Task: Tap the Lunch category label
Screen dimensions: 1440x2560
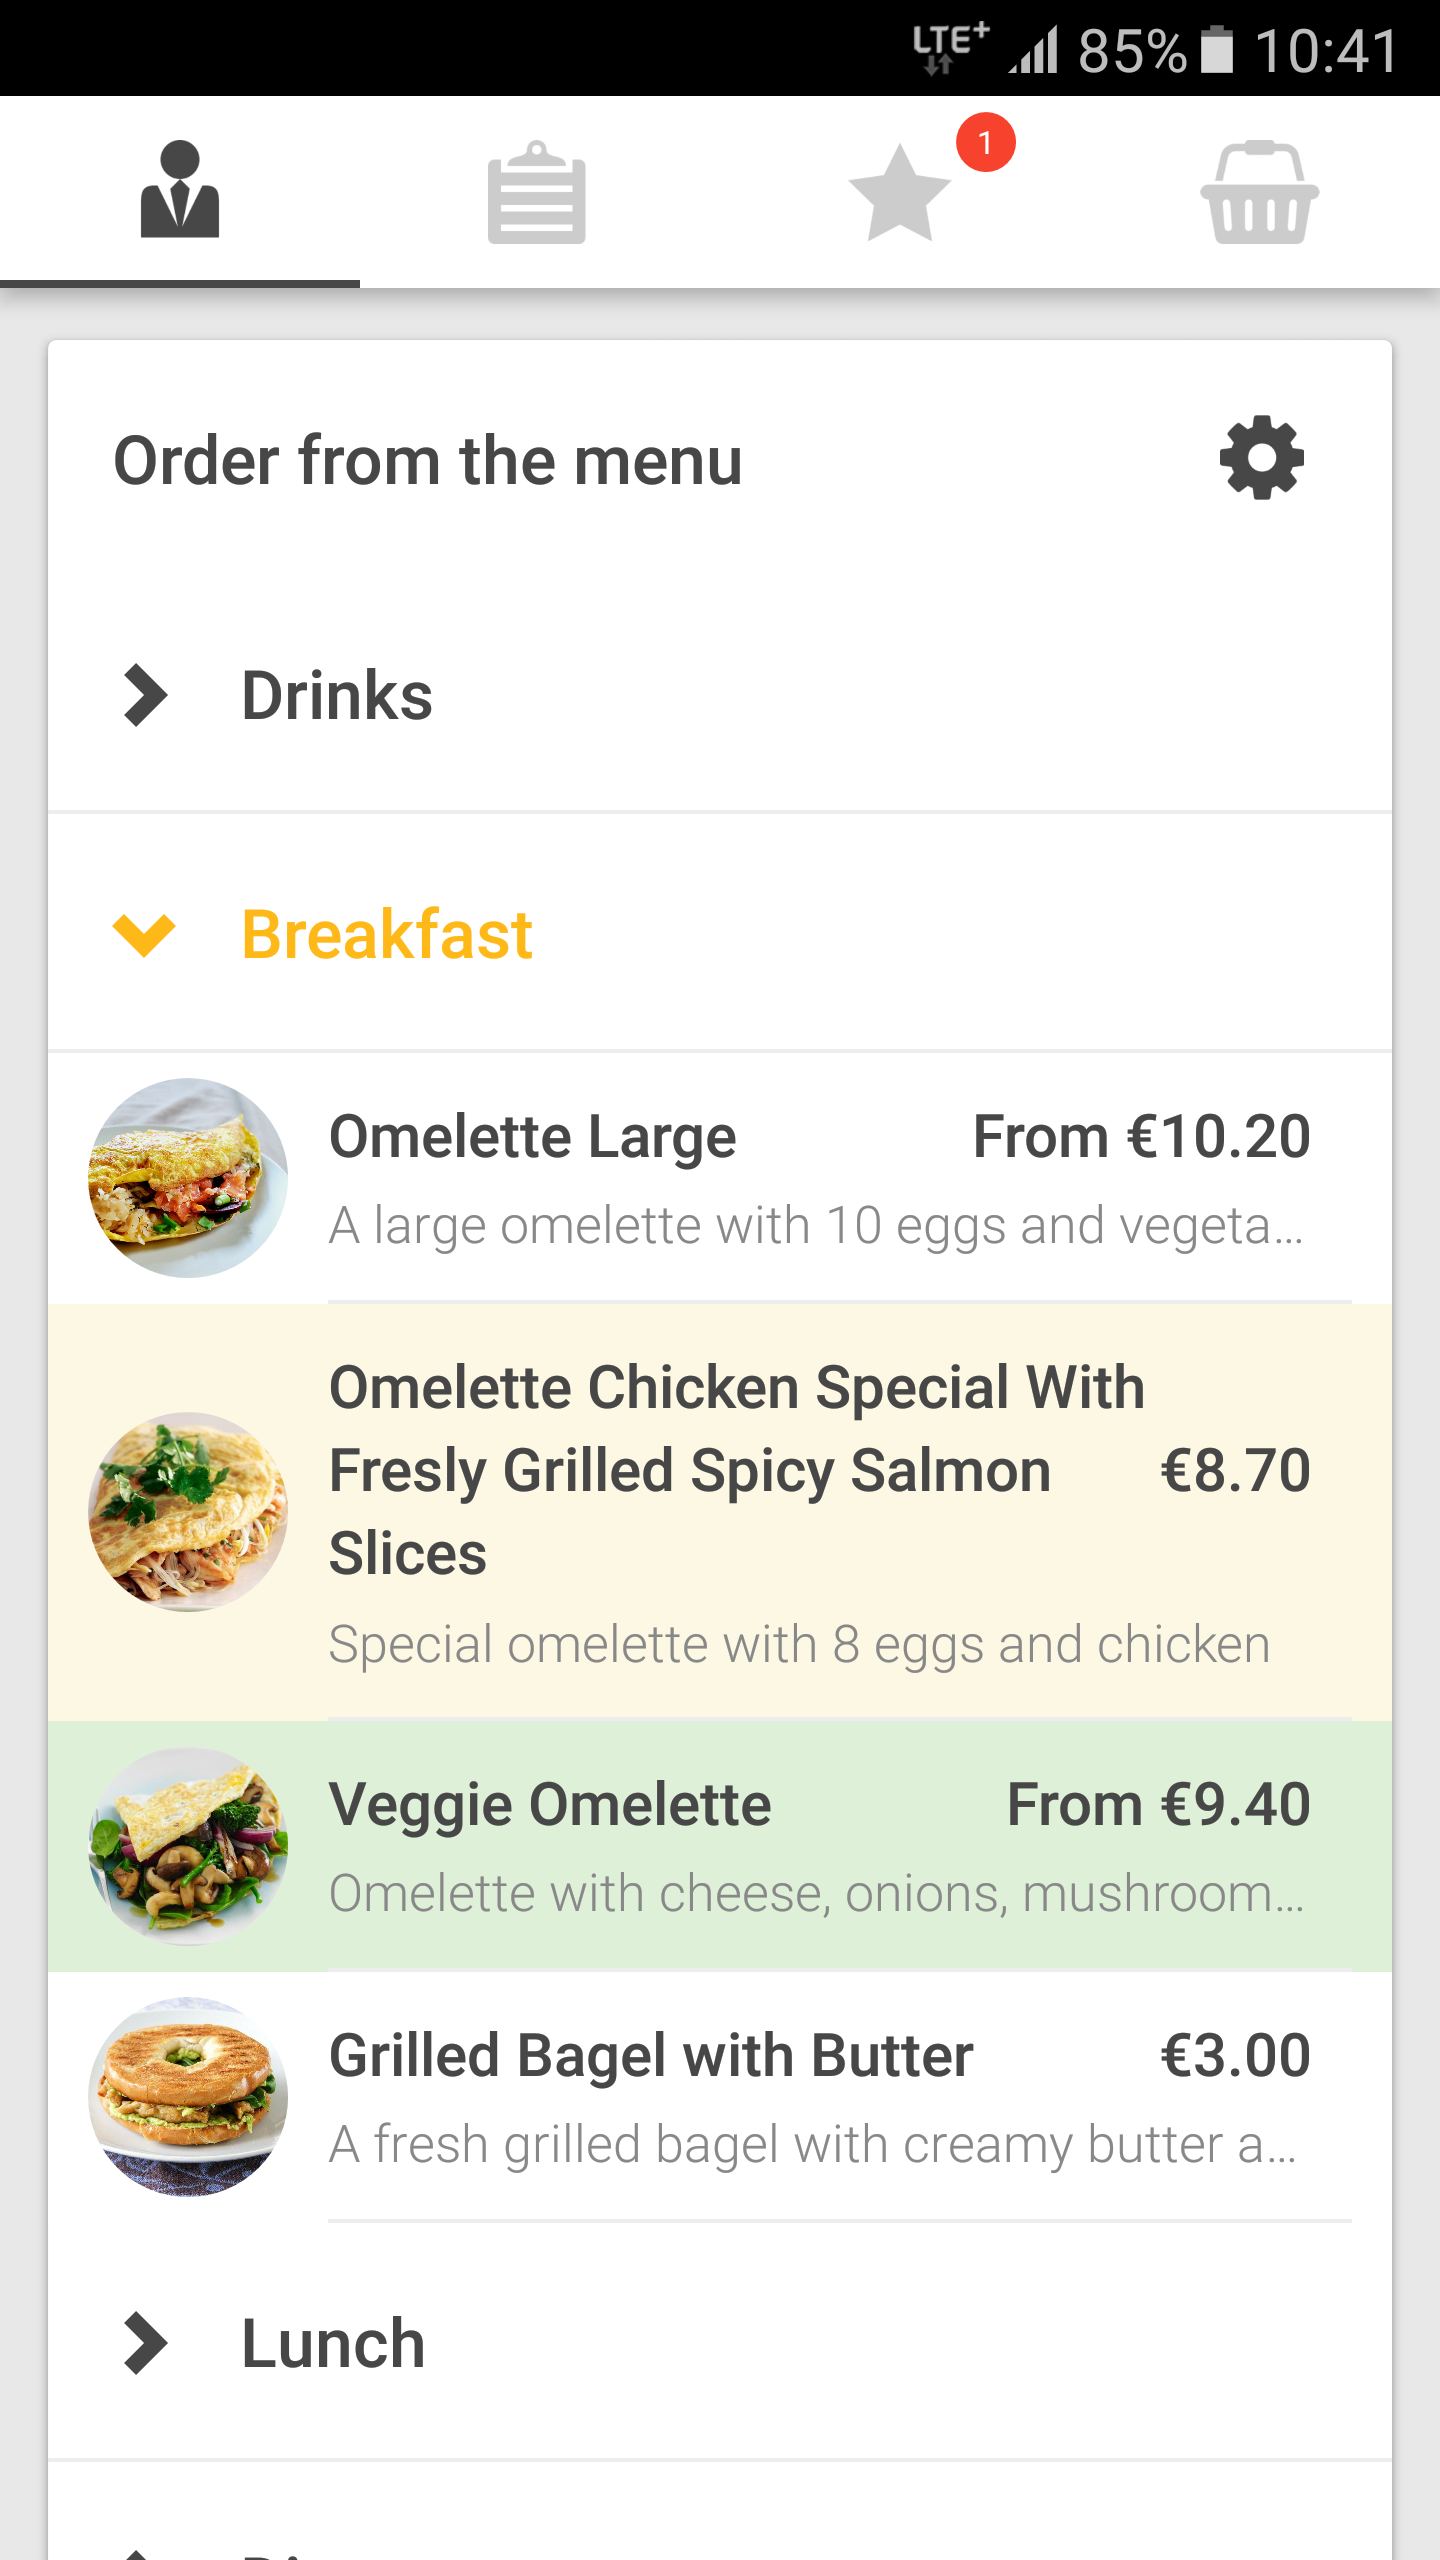Action: [x=333, y=2344]
